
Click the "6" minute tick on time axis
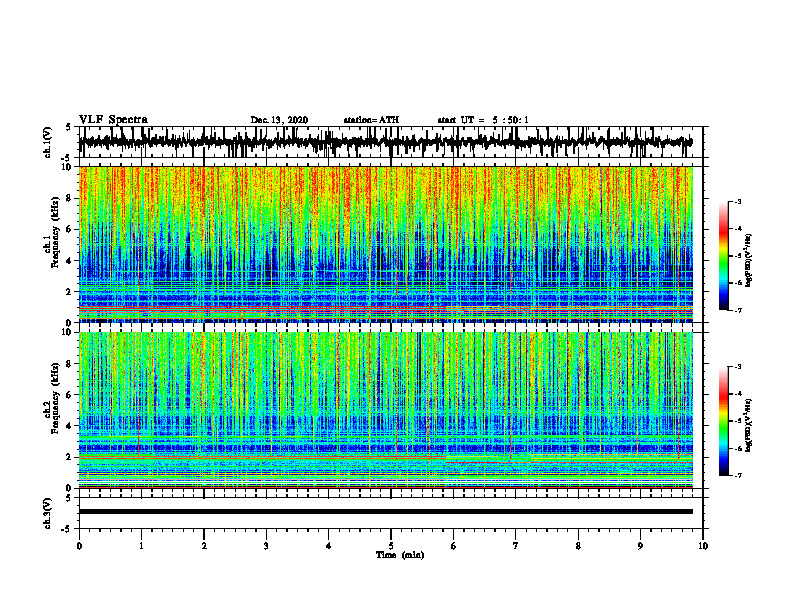pyautogui.click(x=454, y=546)
